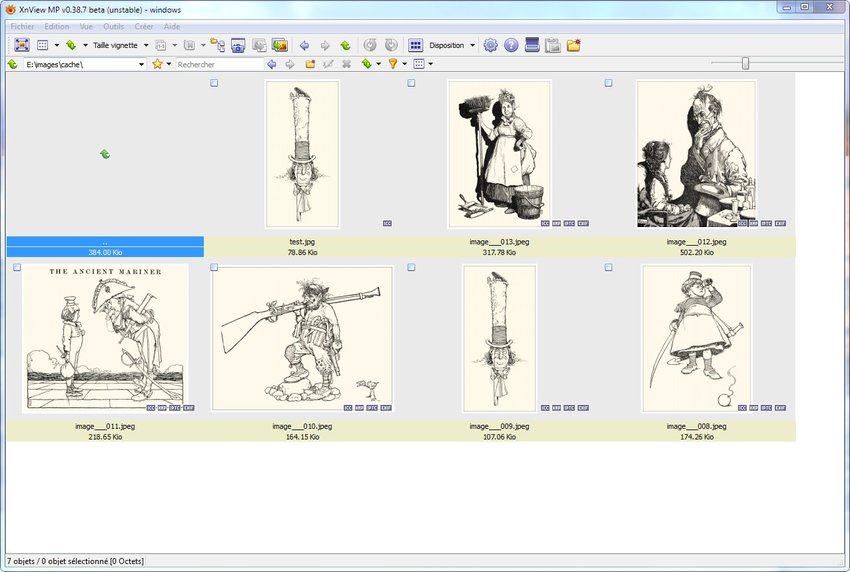Rotate right using the clockwise icon
850x572 pixels.
[x=391, y=45]
